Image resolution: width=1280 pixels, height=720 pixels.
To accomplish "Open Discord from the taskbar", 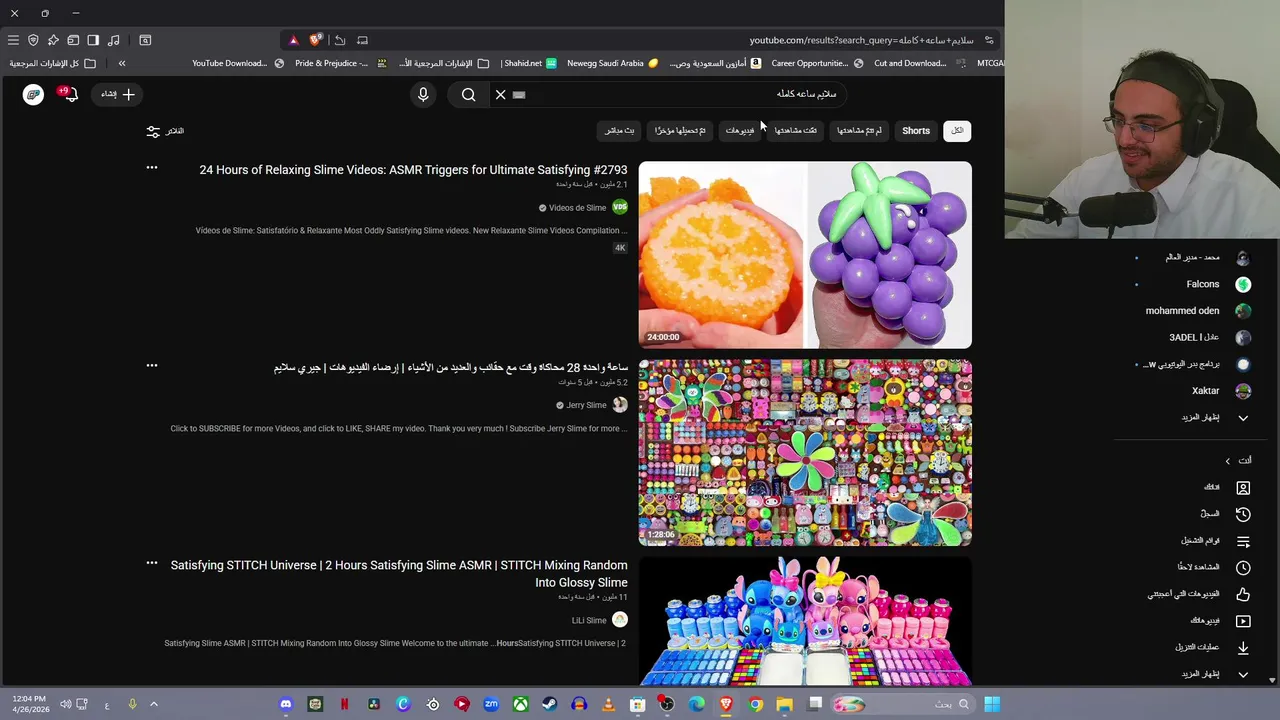I will point(286,704).
